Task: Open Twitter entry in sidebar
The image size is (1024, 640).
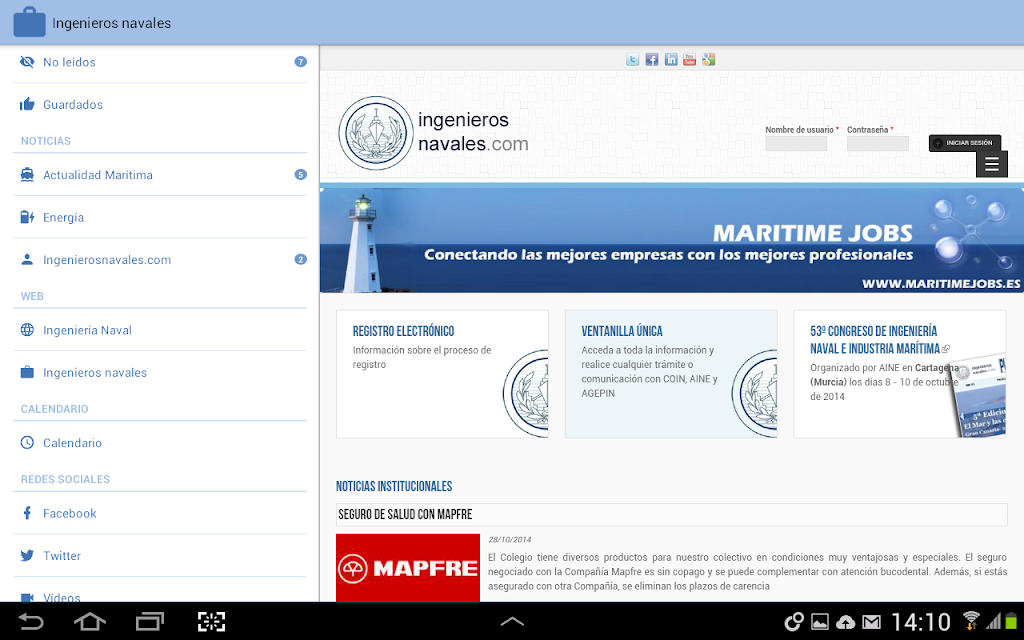Action: [160, 556]
